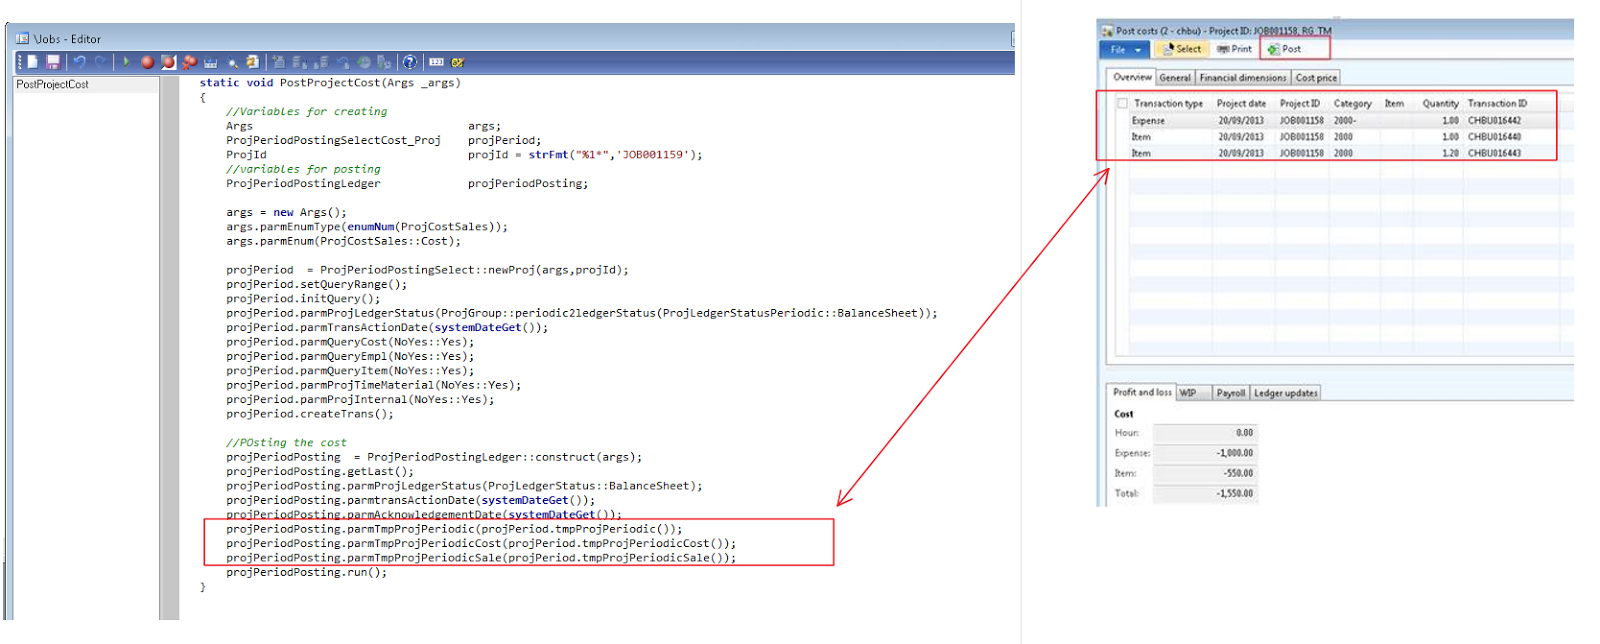Tick the select-all checkbox in grid header
The width and height of the screenshot is (1600, 644).
pos(1122,103)
